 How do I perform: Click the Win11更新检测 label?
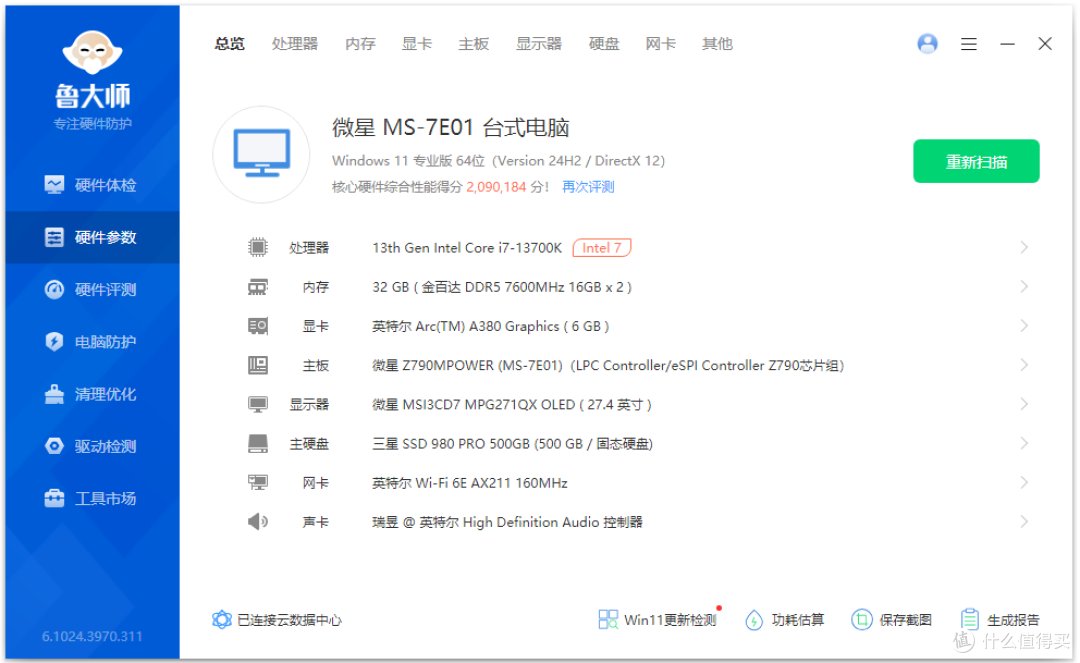(670, 620)
